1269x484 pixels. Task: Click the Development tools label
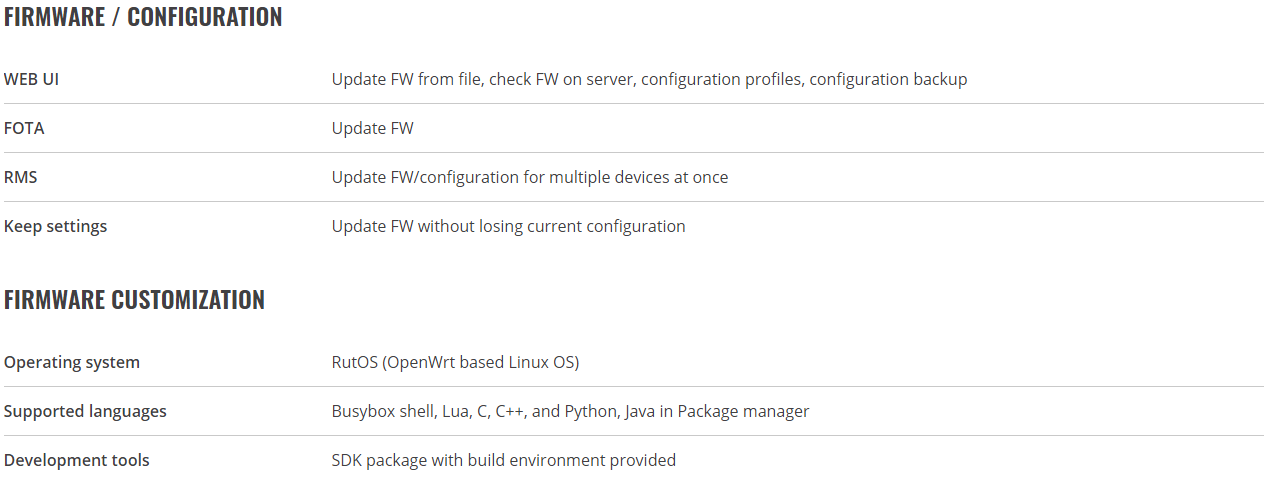coord(77,460)
